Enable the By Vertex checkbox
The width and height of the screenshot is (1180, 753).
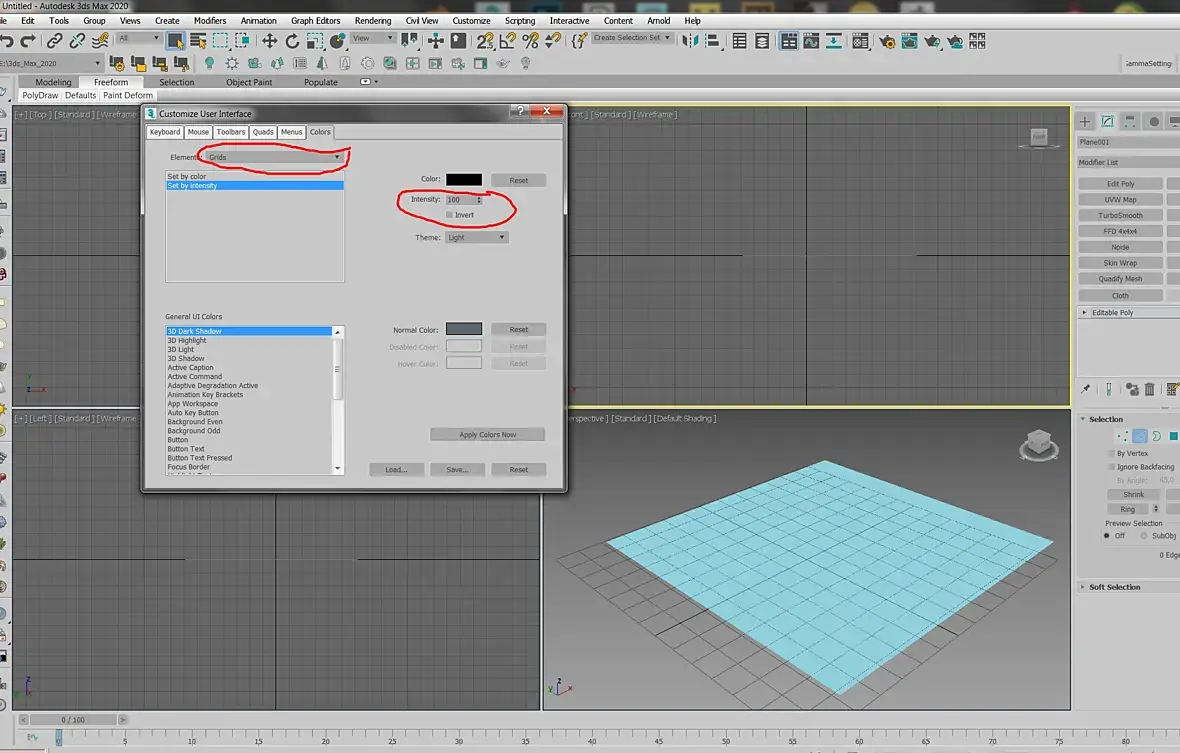(1111, 453)
